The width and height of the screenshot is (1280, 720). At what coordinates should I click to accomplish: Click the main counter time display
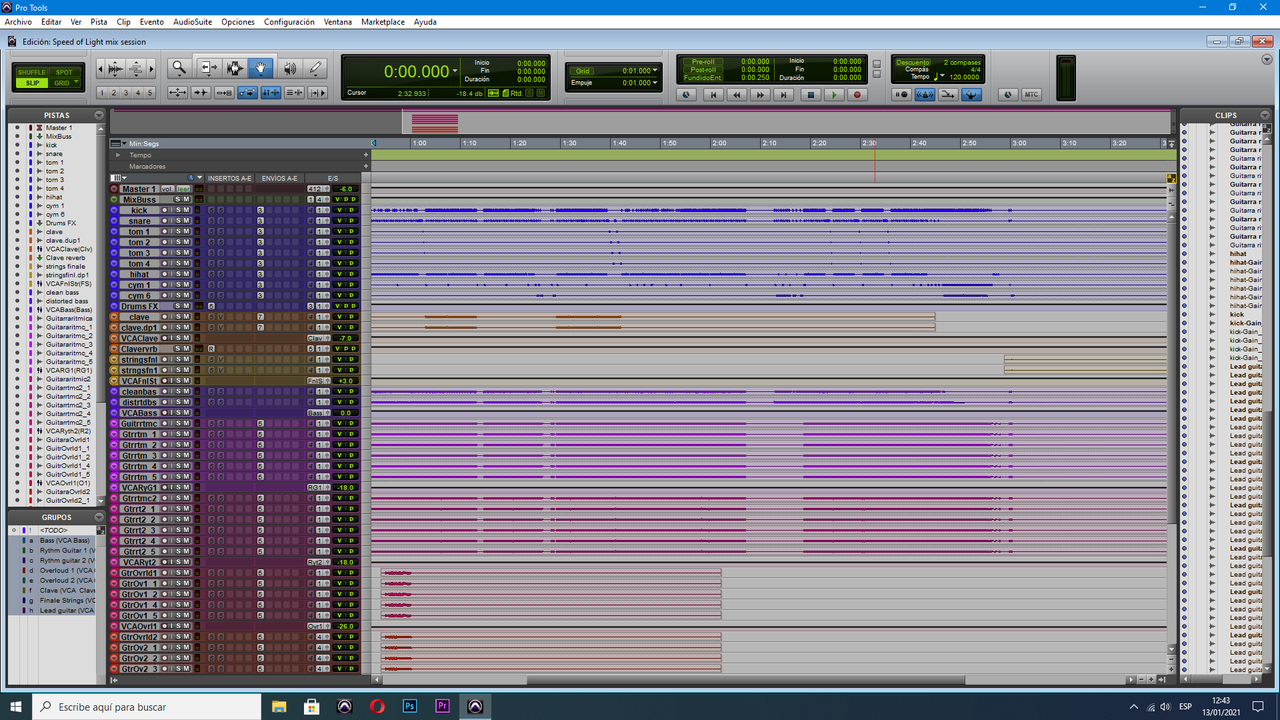416,71
